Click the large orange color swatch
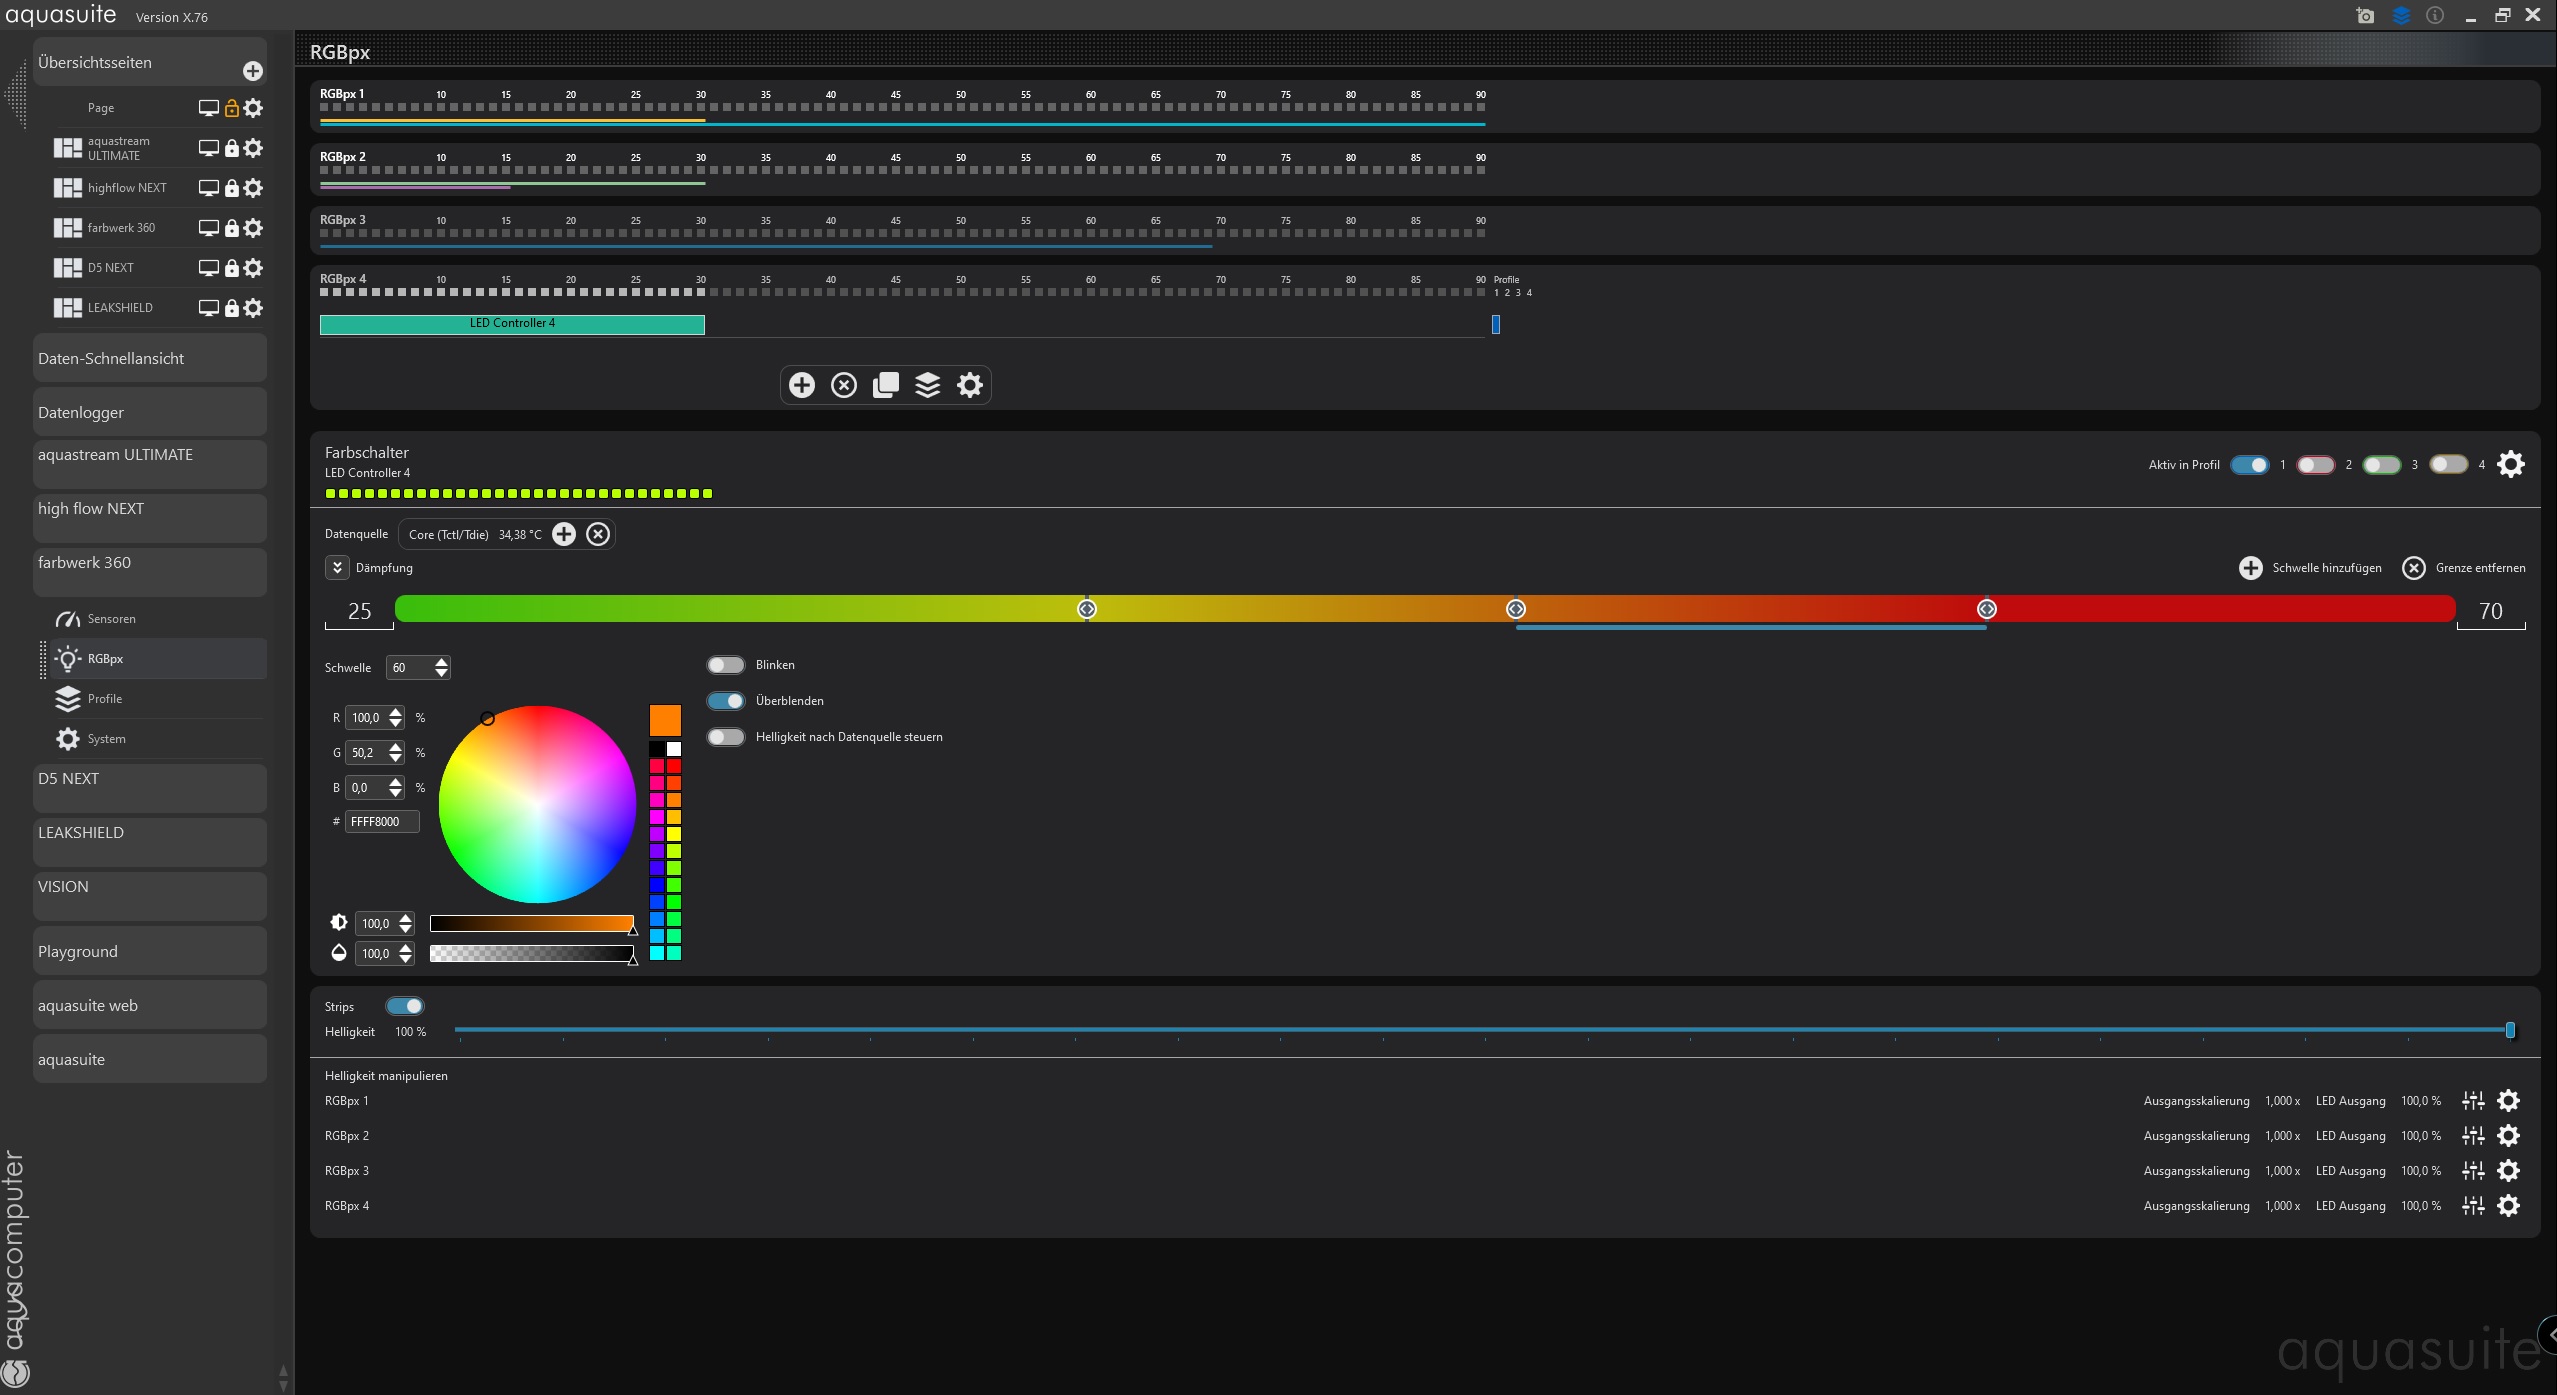 point(665,720)
